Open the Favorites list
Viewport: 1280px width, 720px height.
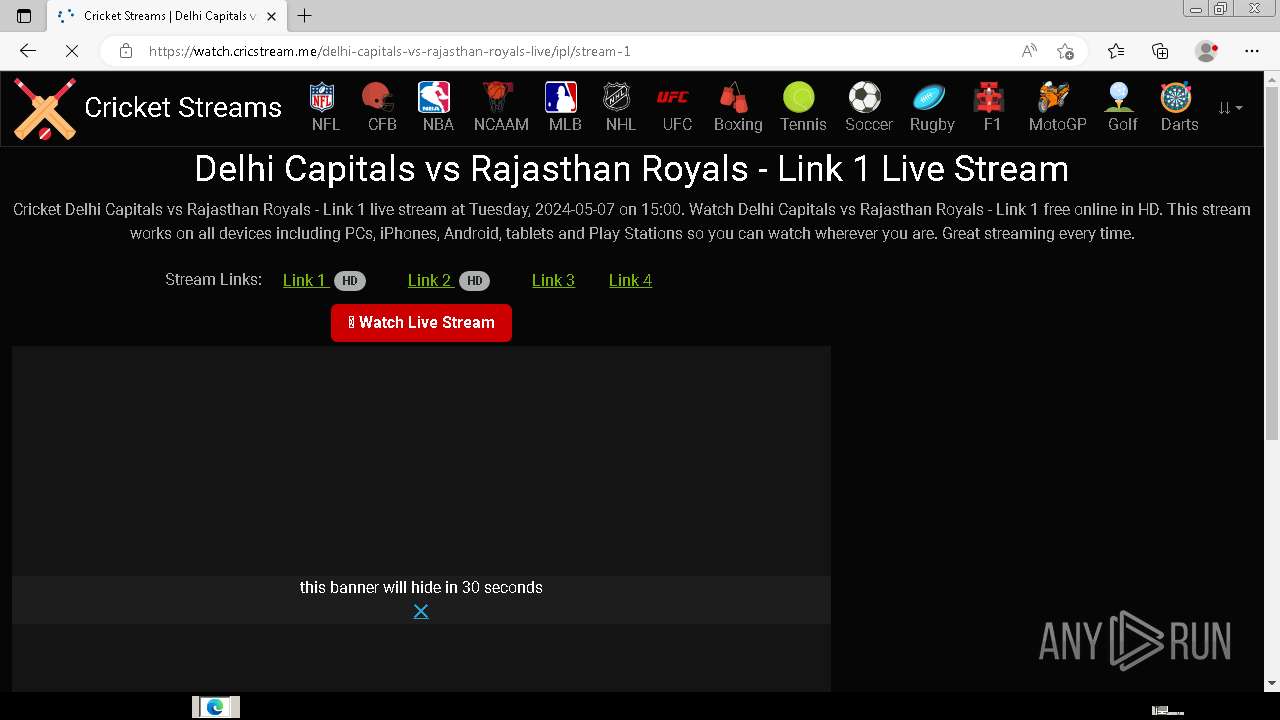tap(1116, 51)
